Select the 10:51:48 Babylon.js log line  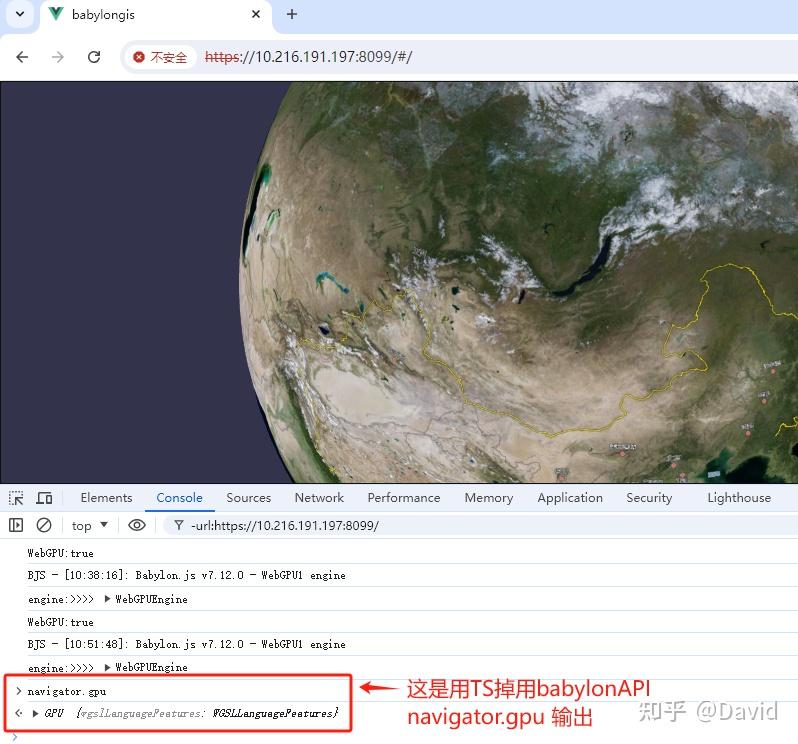click(x=186, y=644)
